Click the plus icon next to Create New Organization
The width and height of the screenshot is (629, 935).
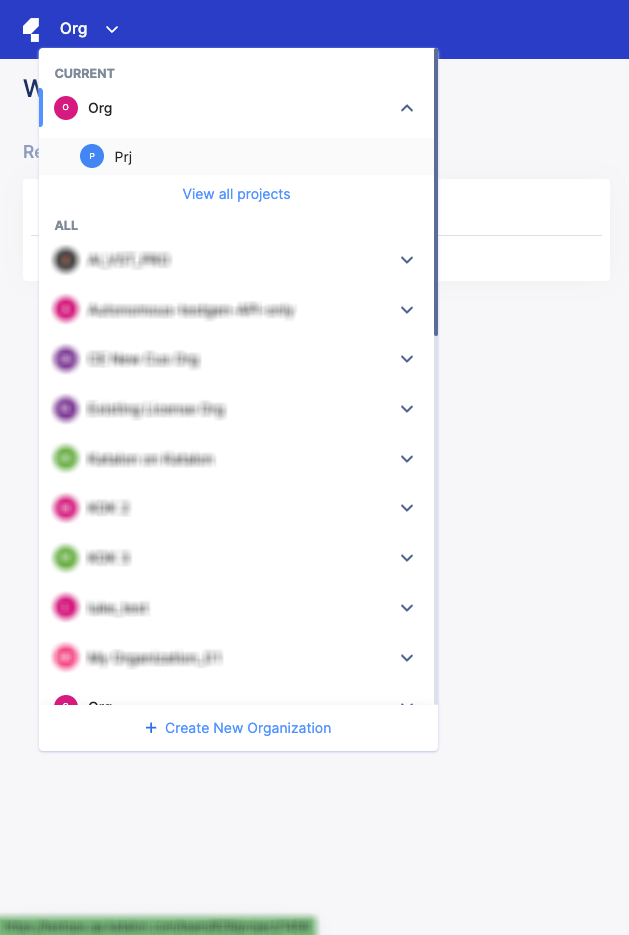tap(151, 728)
